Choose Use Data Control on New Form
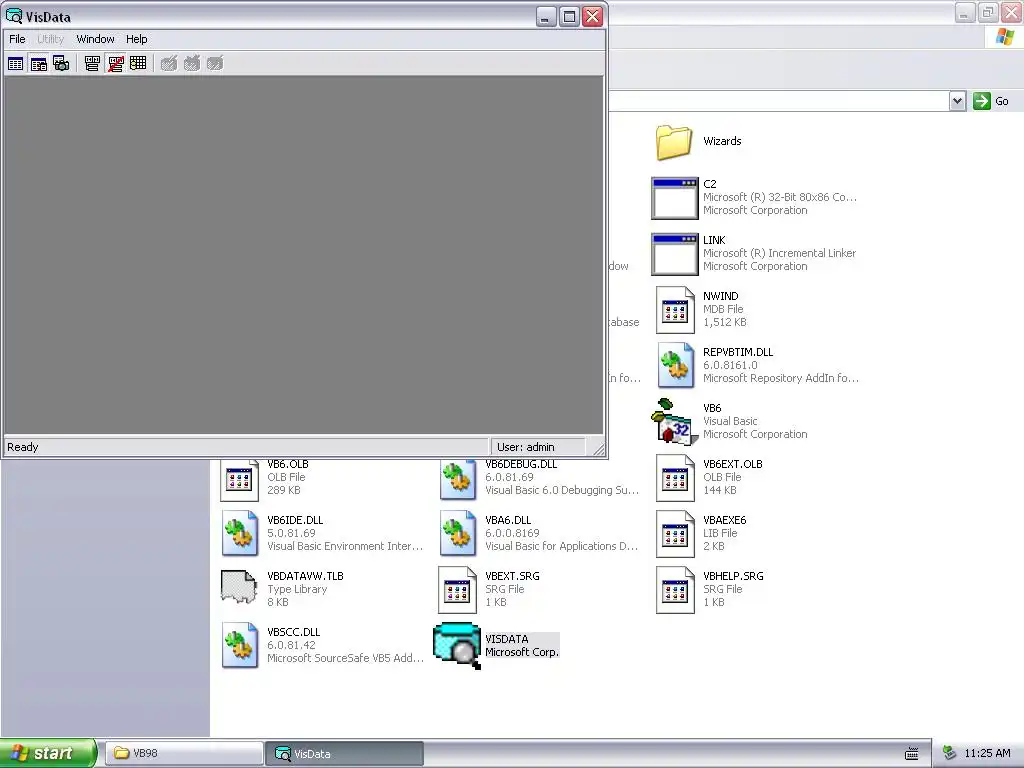 click(x=92, y=63)
